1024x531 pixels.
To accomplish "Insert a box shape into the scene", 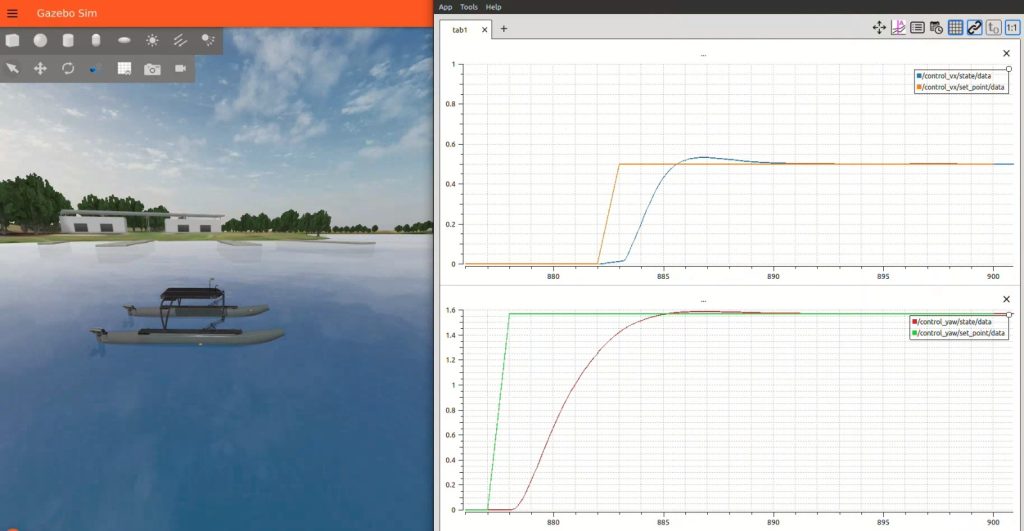I will (x=13, y=41).
